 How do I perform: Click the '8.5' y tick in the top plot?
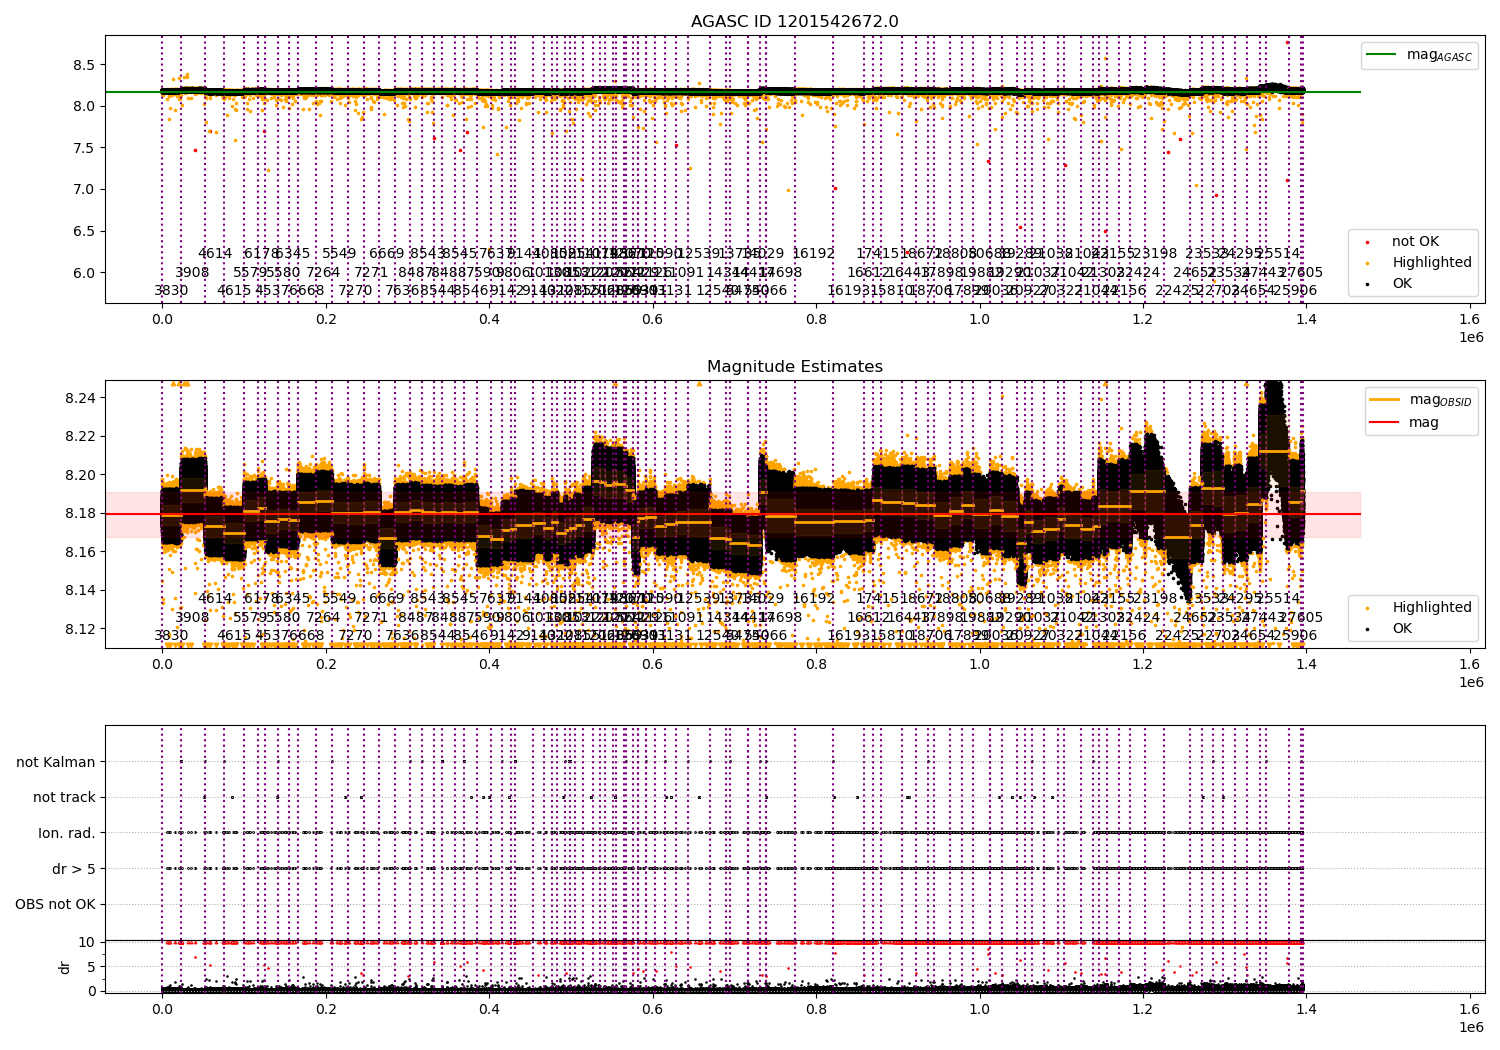[84, 65]
